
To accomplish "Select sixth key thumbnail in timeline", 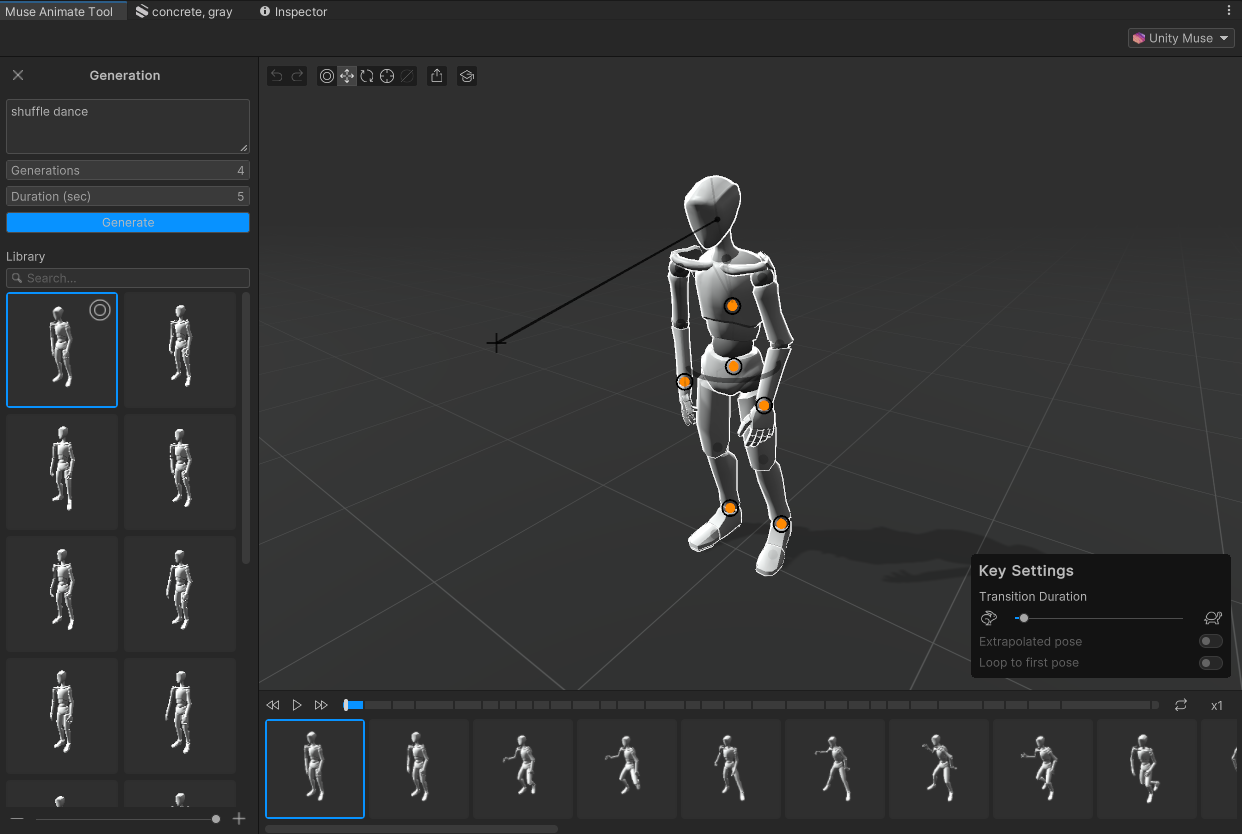I will click(835, 769).
